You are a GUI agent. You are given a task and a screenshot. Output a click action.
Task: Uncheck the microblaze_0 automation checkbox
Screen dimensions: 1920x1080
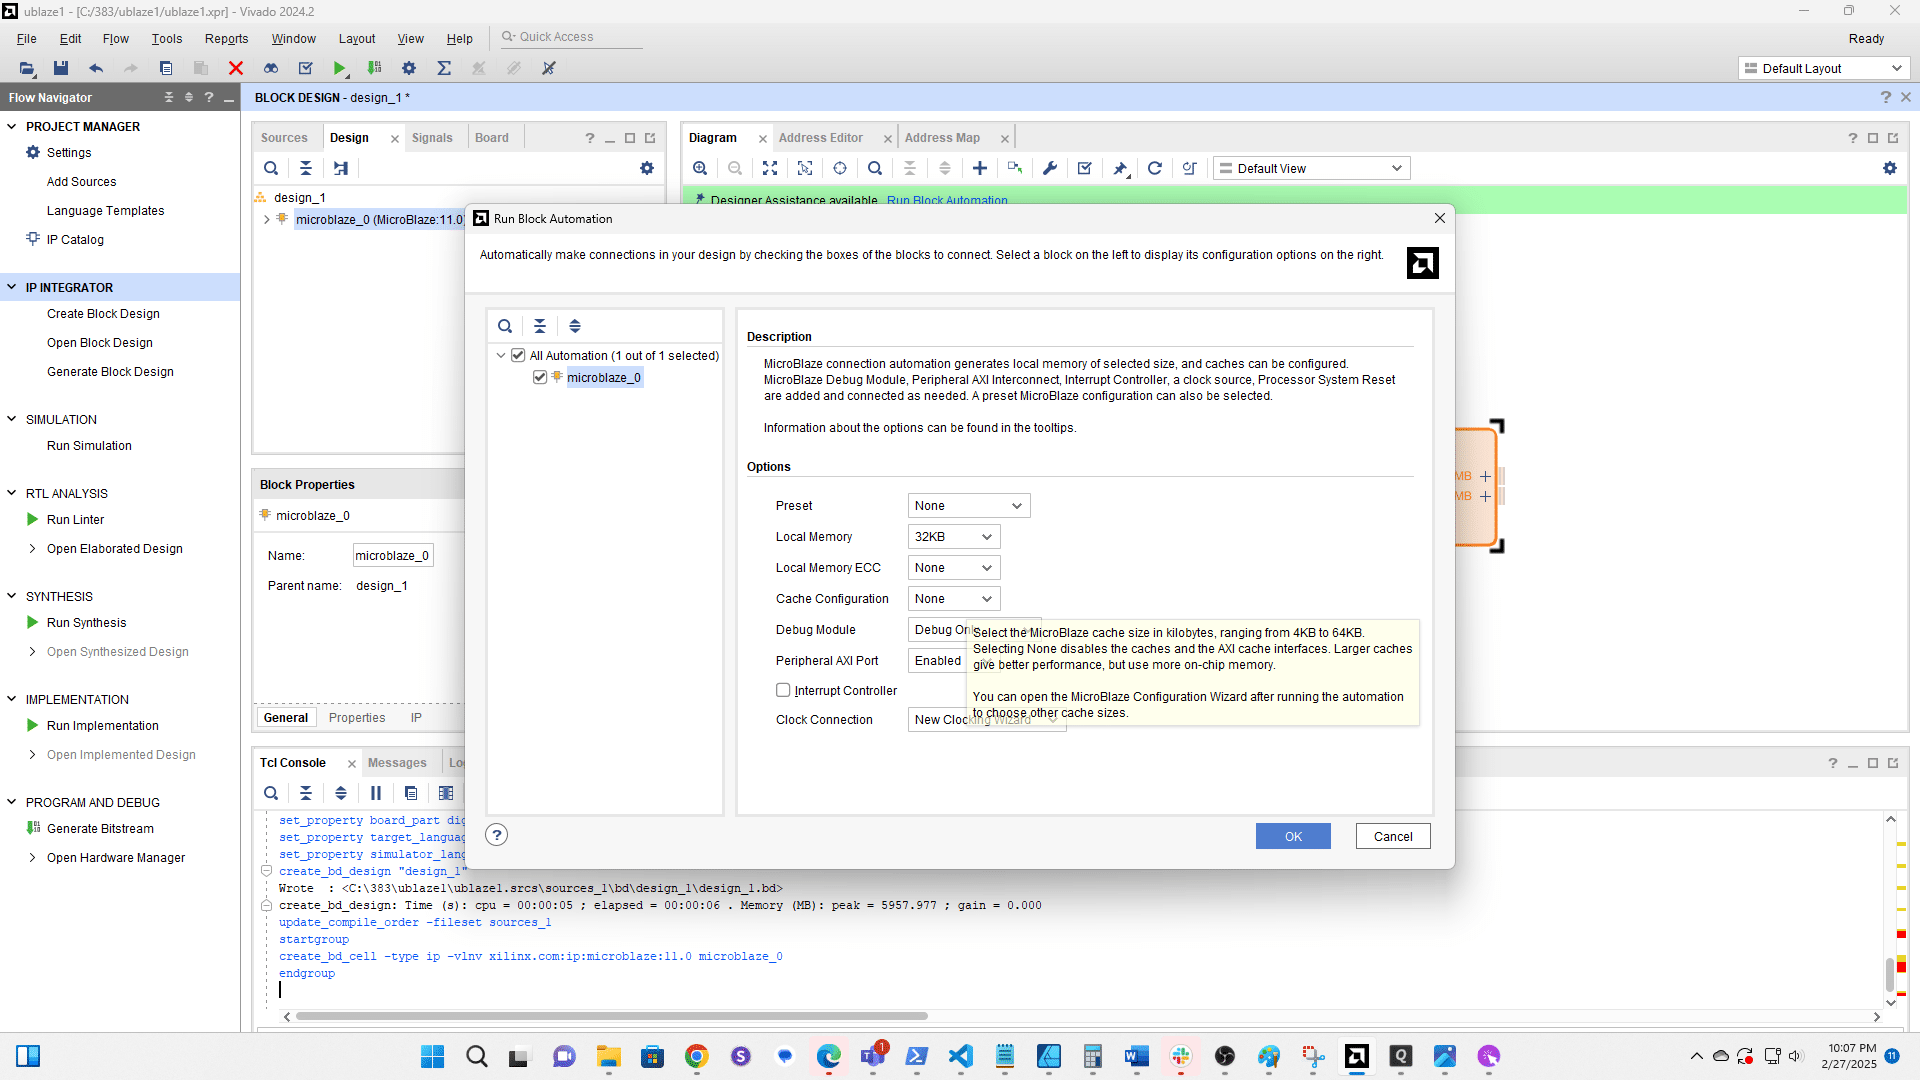(539, 377)
